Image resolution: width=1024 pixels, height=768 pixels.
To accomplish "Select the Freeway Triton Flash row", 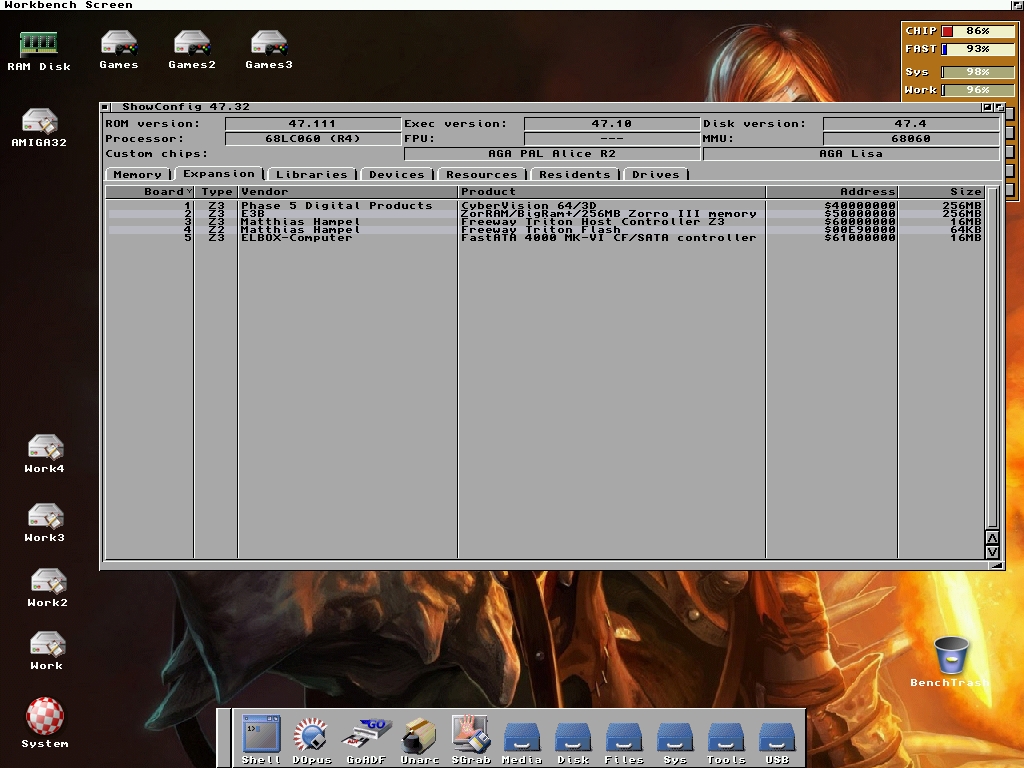I will click(545, 229).
